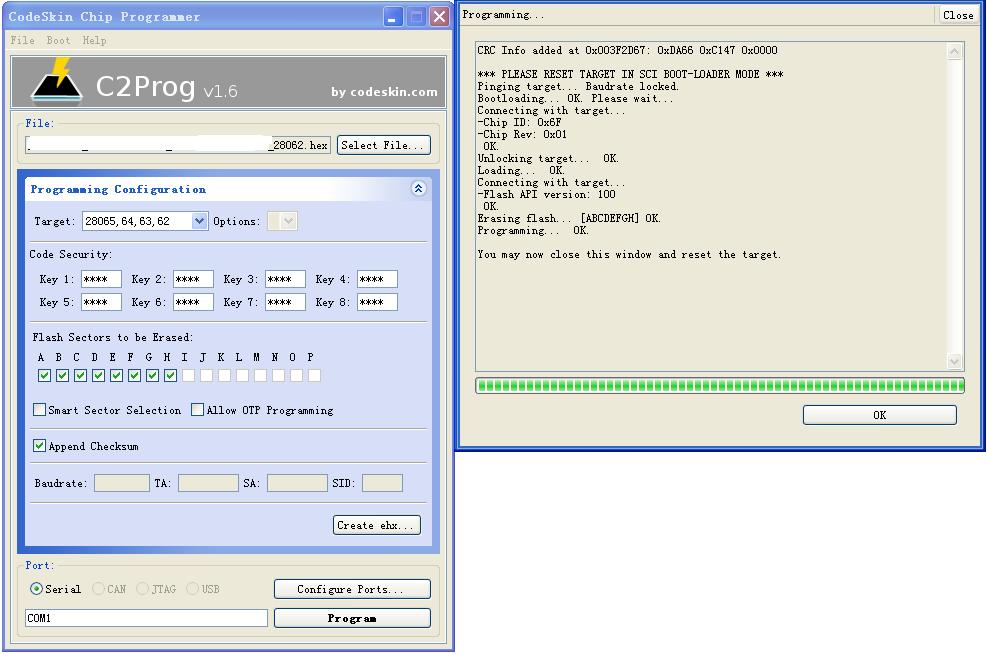Image resolution: width=988 pixels, height=654 pixels.
Task: Click the SID field
Action: [382, 483]
